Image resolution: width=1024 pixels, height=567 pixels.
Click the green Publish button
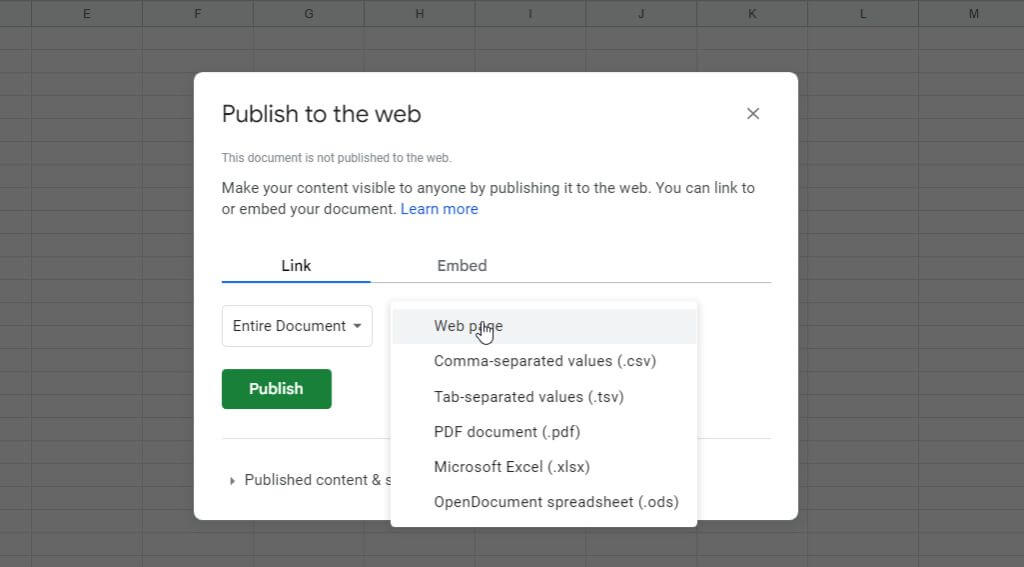pos(276,389)
